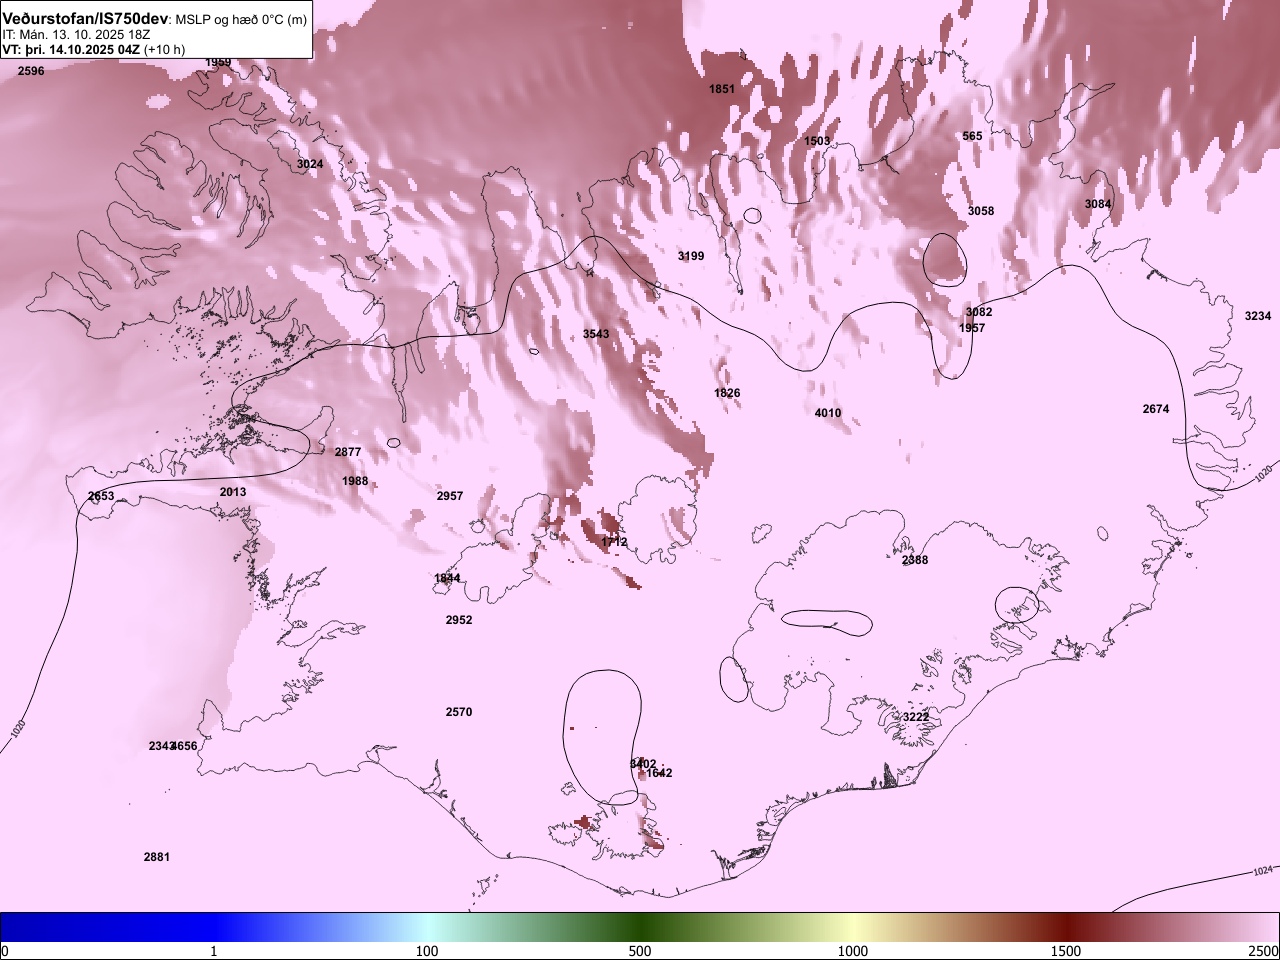The image size is (1280, 960).
Task: Click the Veðurstofan/IS750dev title text
Action: point(85,19)
